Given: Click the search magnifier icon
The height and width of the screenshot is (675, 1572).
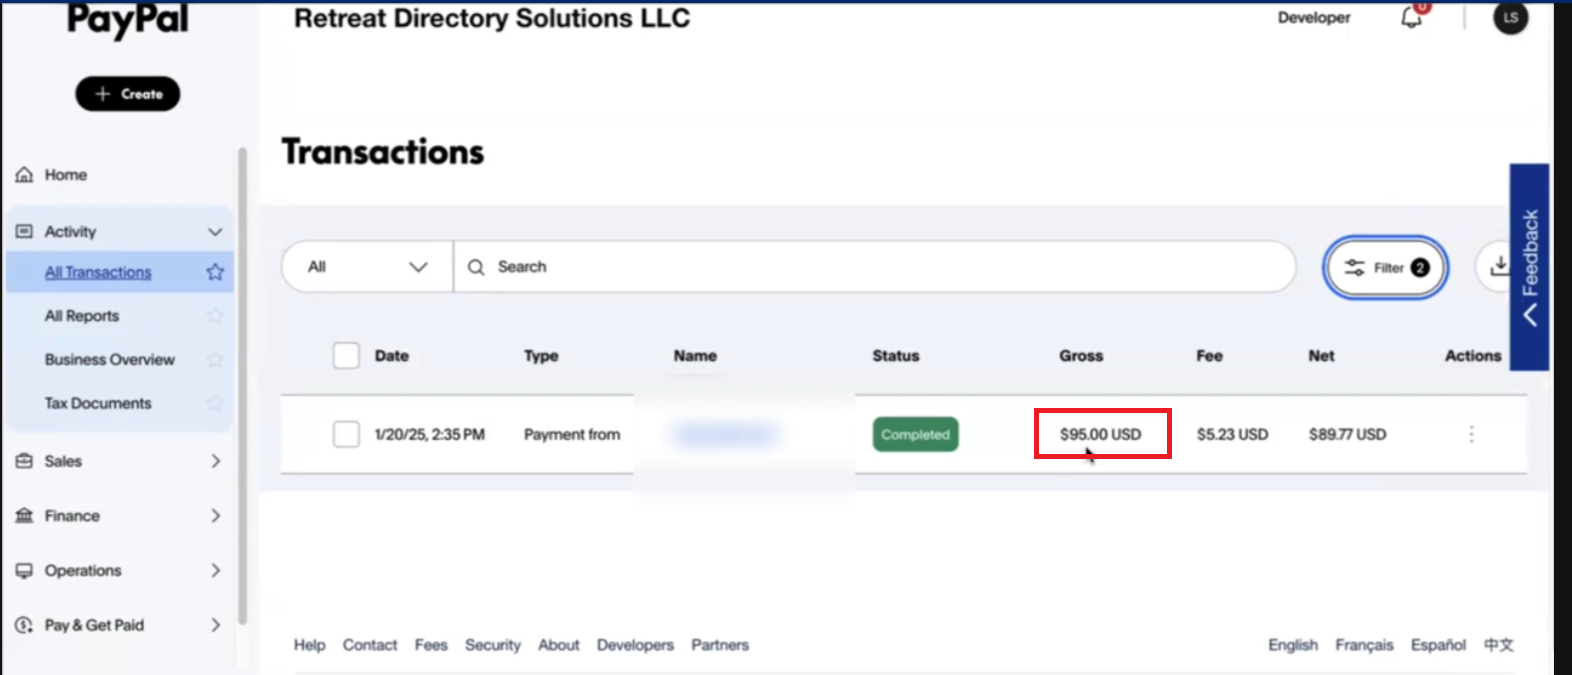Looking at the screenshot, I should [476, 267].
